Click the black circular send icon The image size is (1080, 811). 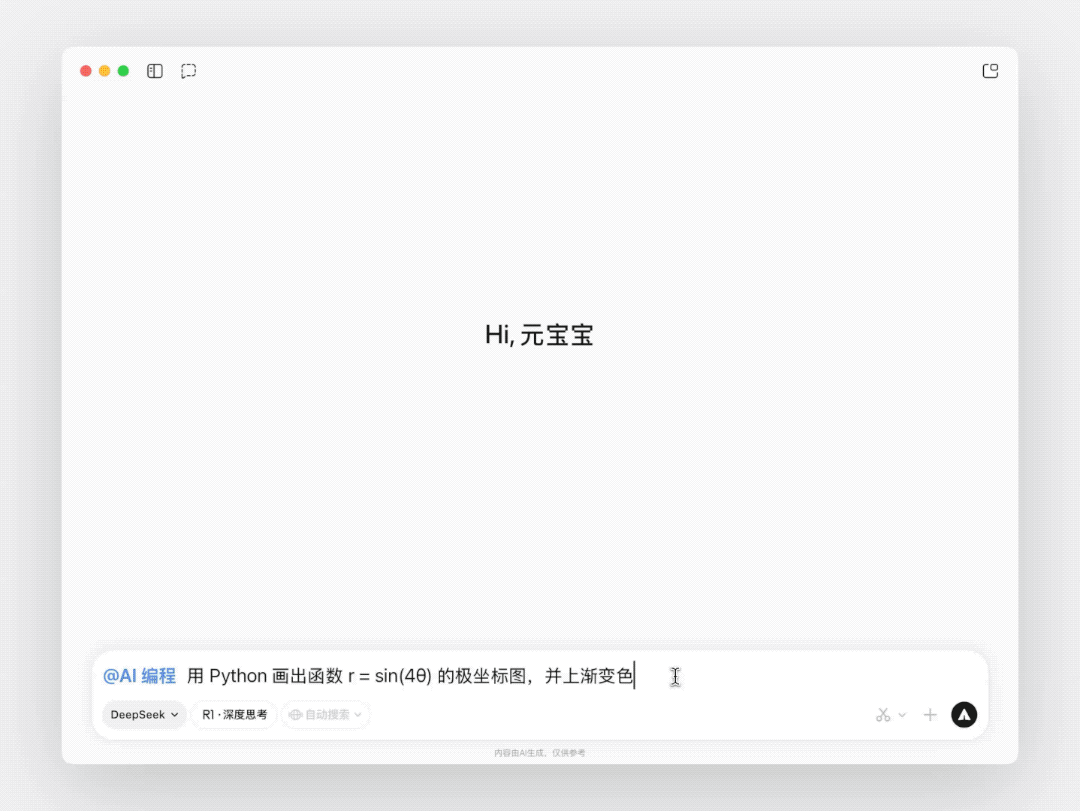pyautogui.click(x=963, y=714)
